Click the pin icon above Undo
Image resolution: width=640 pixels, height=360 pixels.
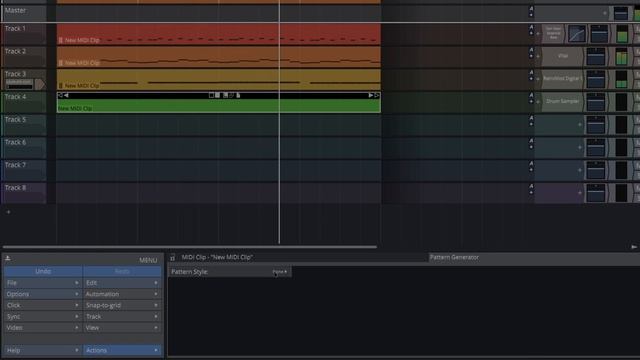click(8, 258)
